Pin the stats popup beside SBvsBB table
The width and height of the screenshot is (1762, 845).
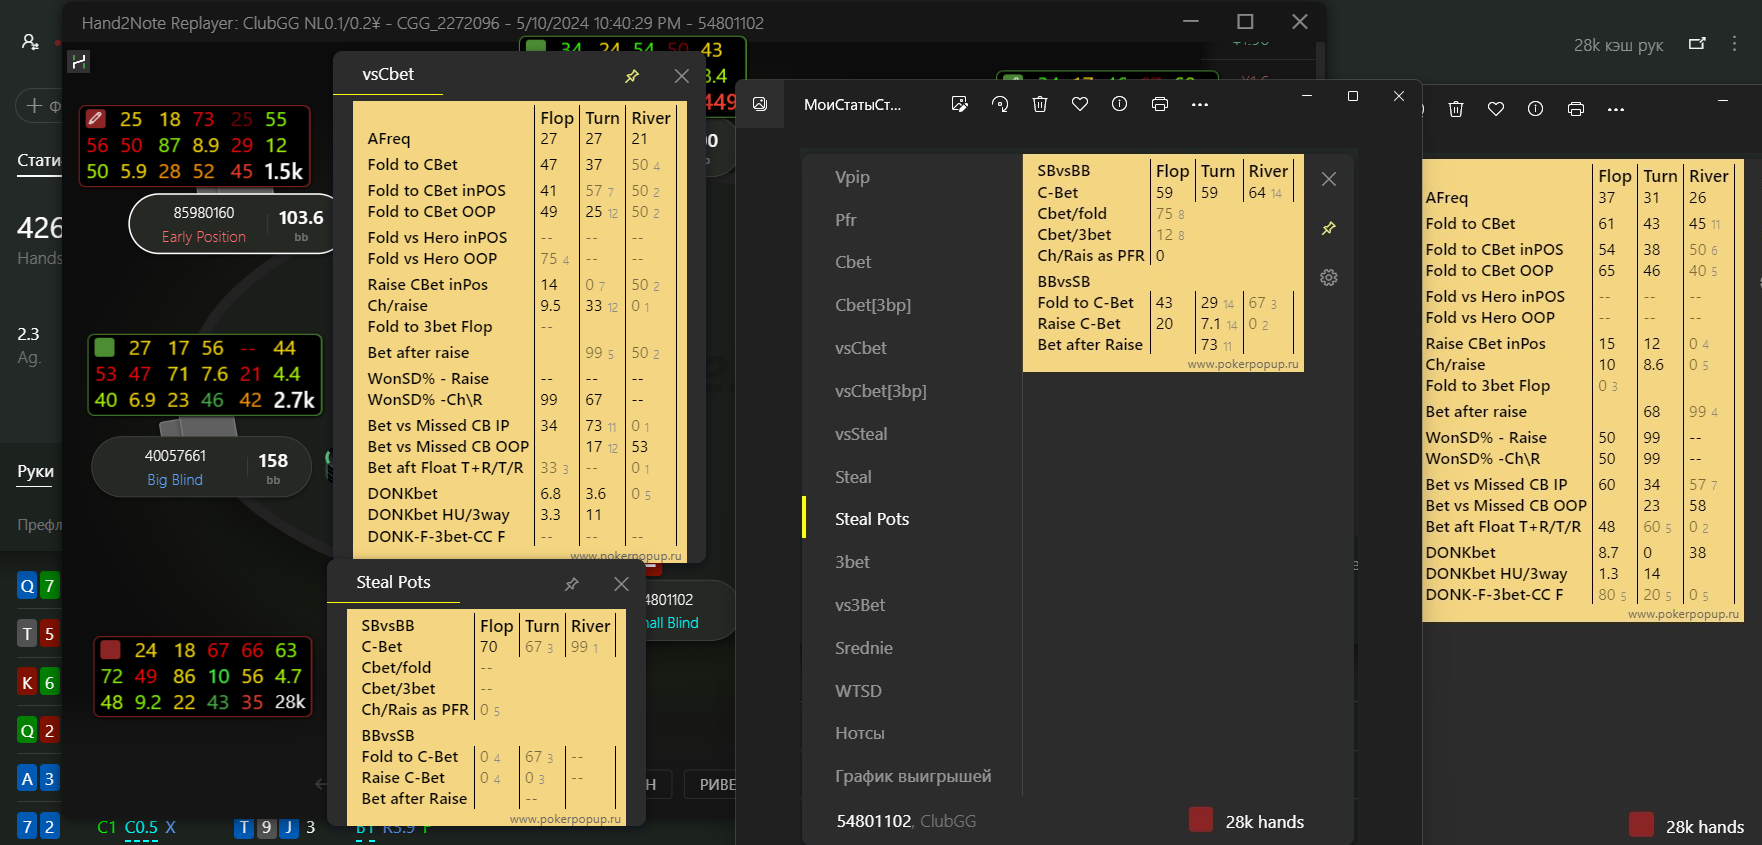click(1329, 229)
